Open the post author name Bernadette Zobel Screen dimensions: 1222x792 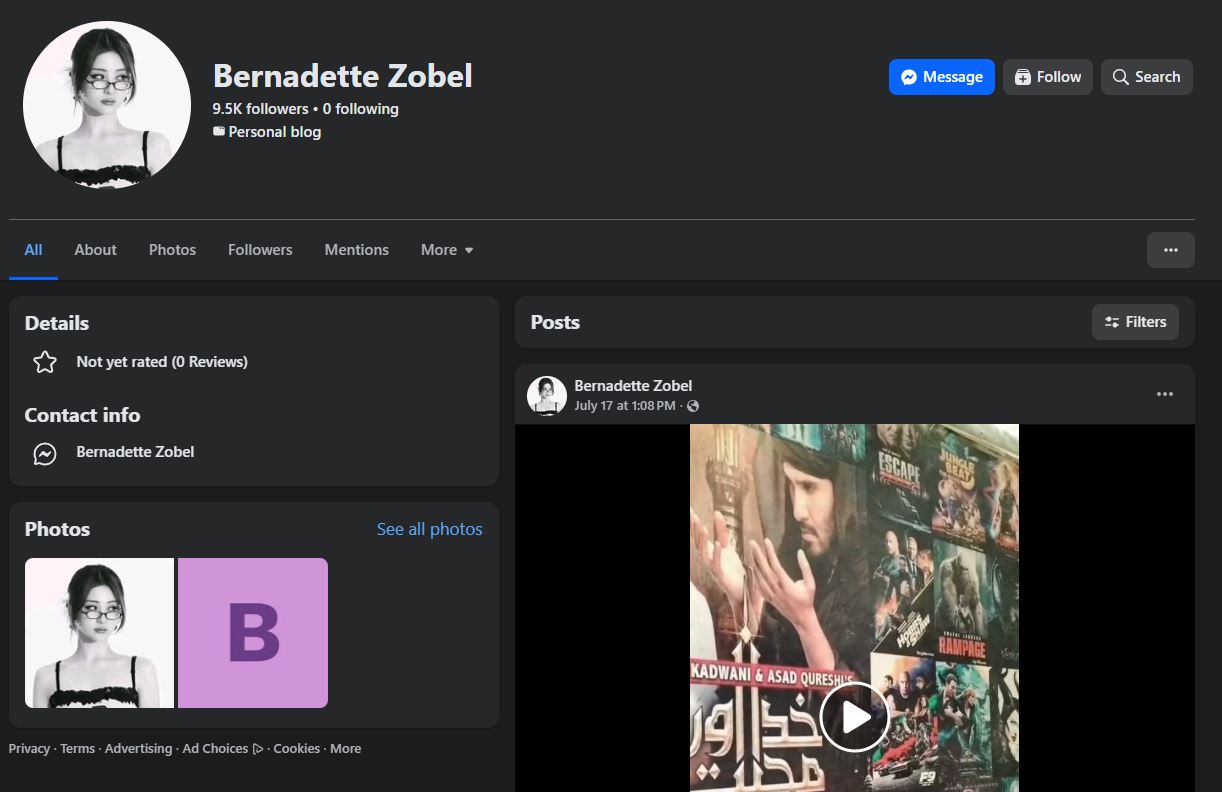(x=633, y=386)
